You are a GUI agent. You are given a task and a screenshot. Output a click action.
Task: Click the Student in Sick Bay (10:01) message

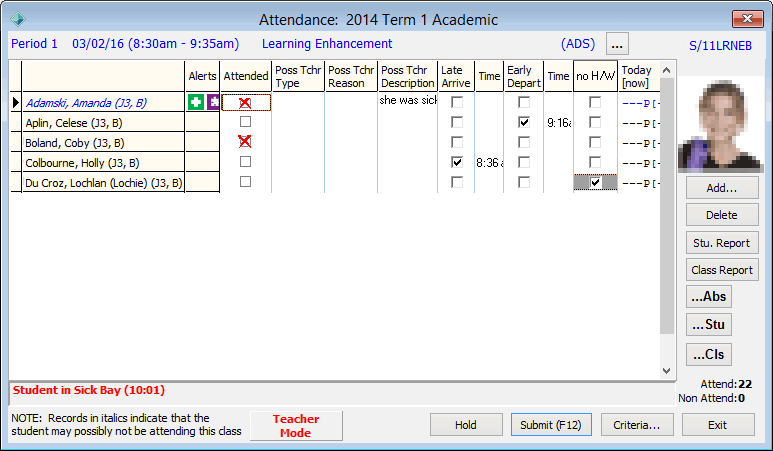(89, 390)
